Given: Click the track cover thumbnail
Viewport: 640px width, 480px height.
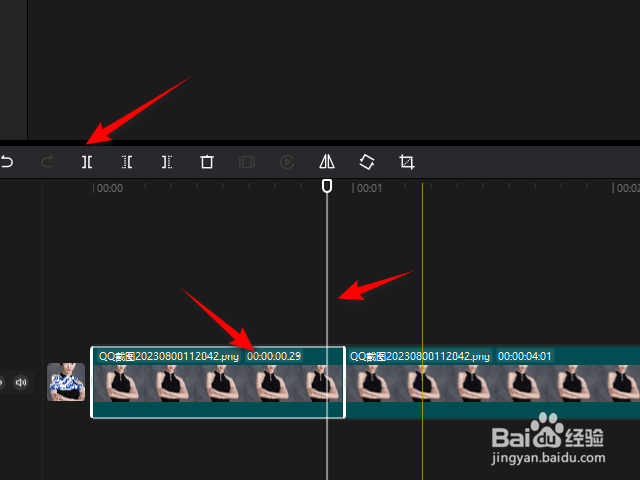Looking at the screenshot, I should 66,382.
